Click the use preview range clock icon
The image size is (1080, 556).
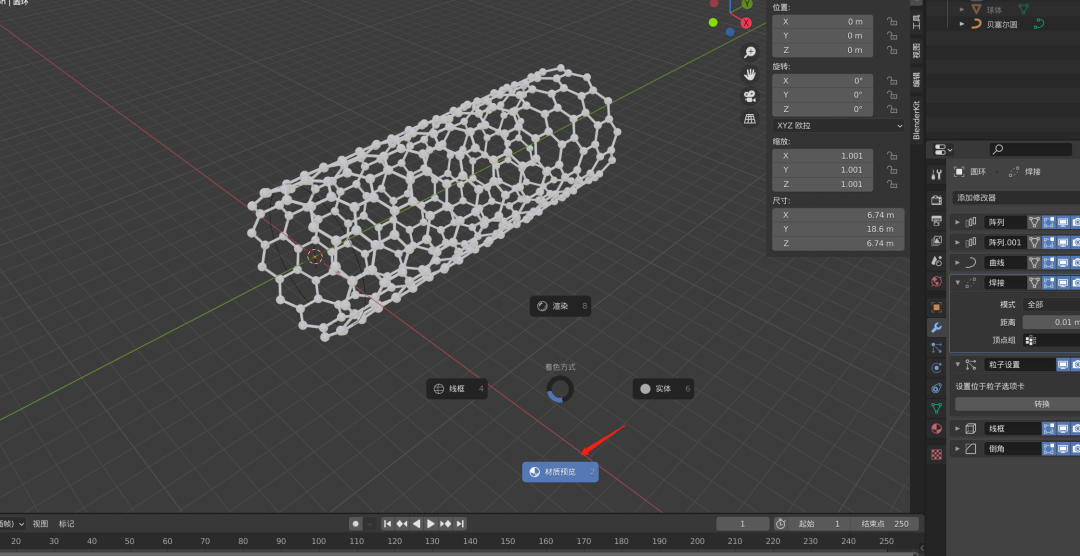tap(780, 524)
